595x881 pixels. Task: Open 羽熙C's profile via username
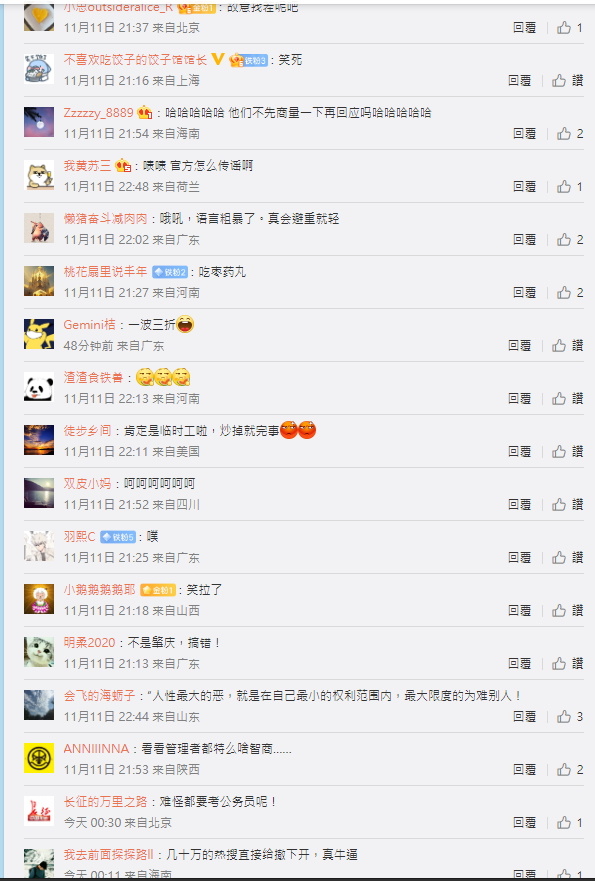coord(79,537)
